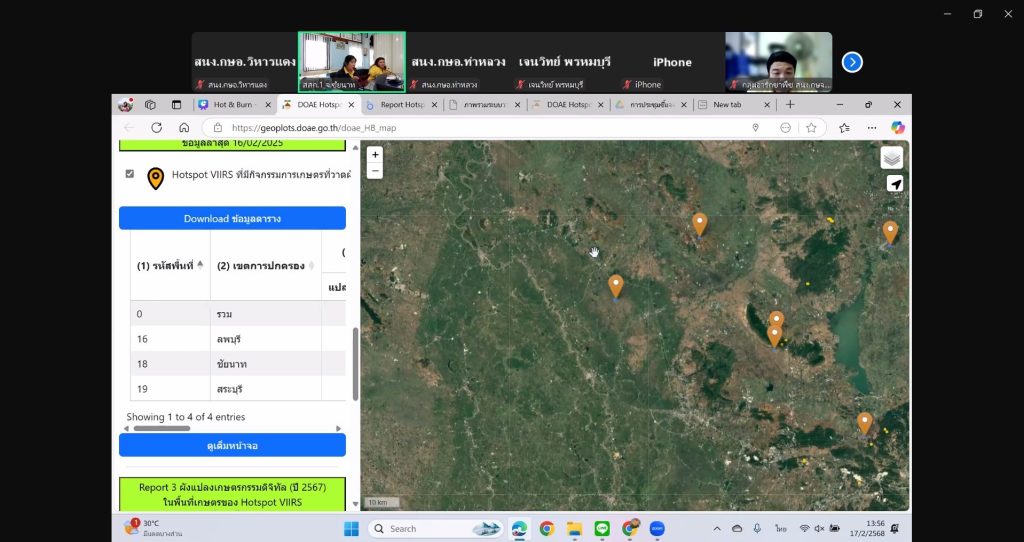Add this page to favorites
1024x542 pixels.
811,128
